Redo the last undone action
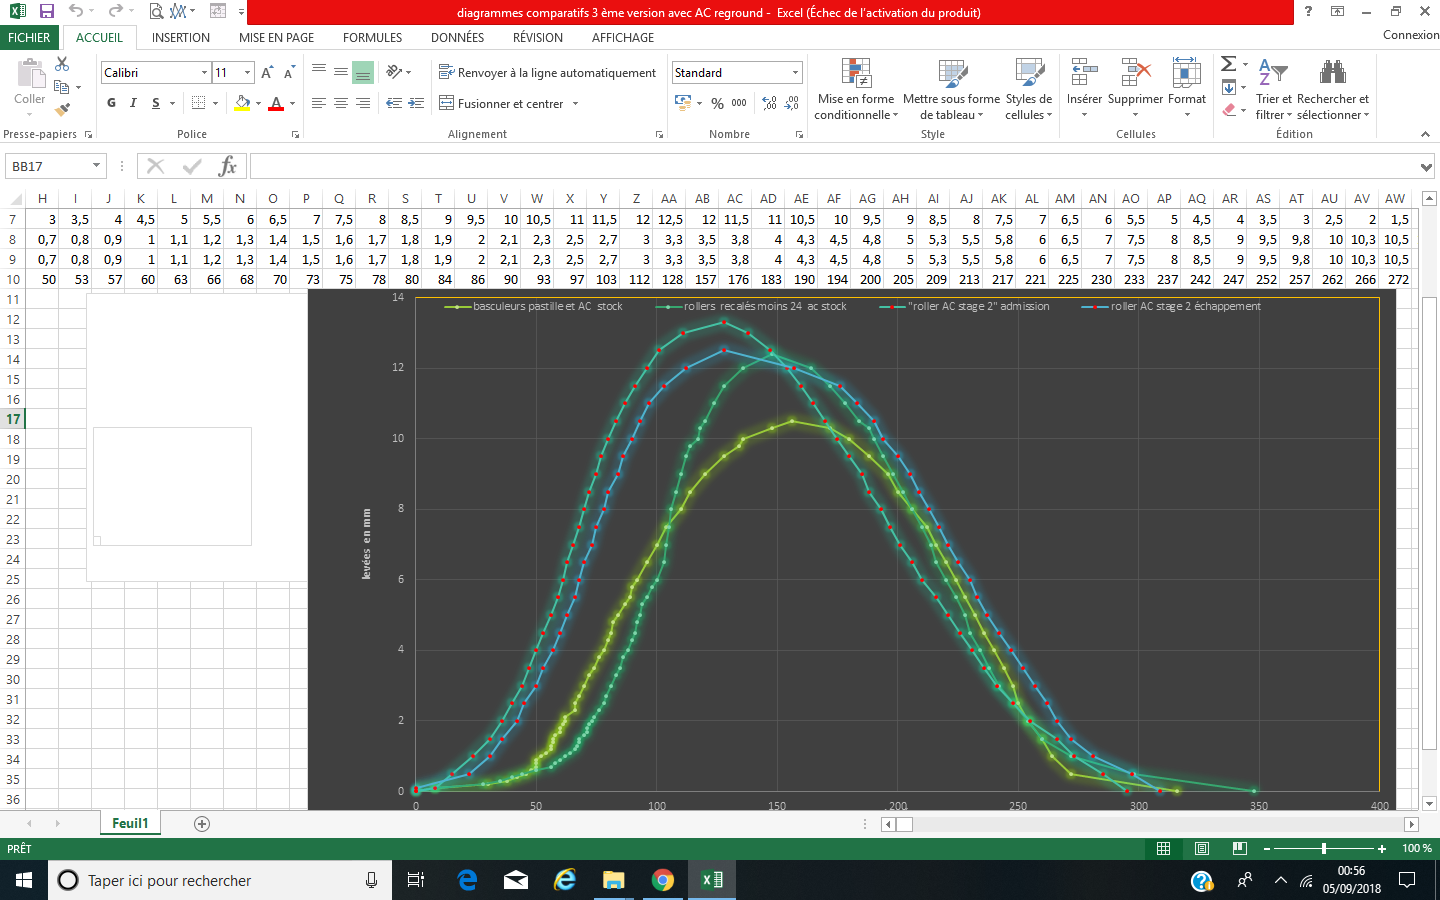The image size is (1440, 900). 115,11
